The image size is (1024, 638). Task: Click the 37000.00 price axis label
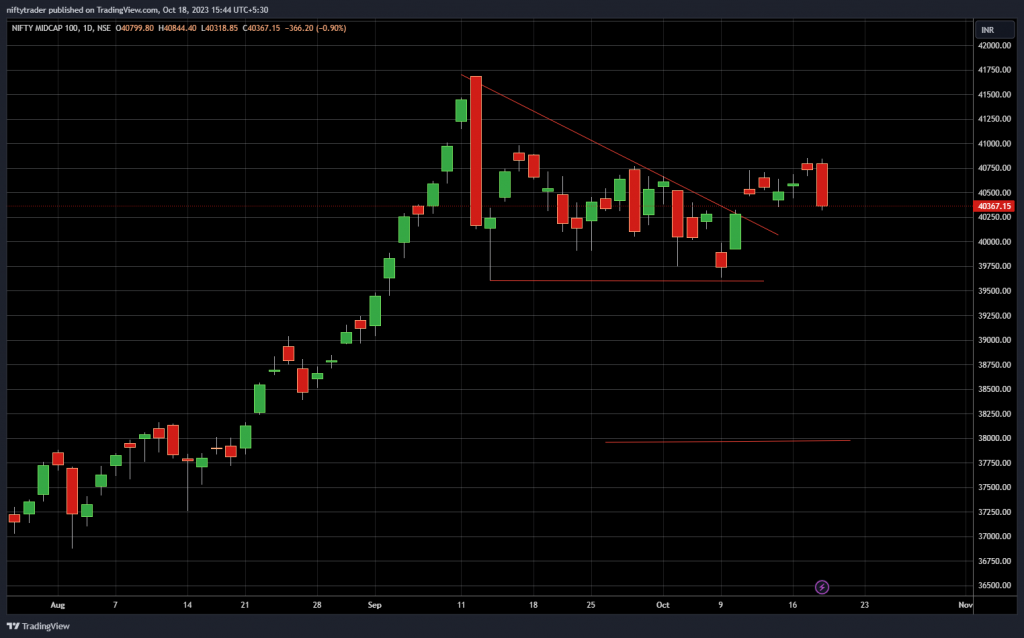tap(995, 536)
